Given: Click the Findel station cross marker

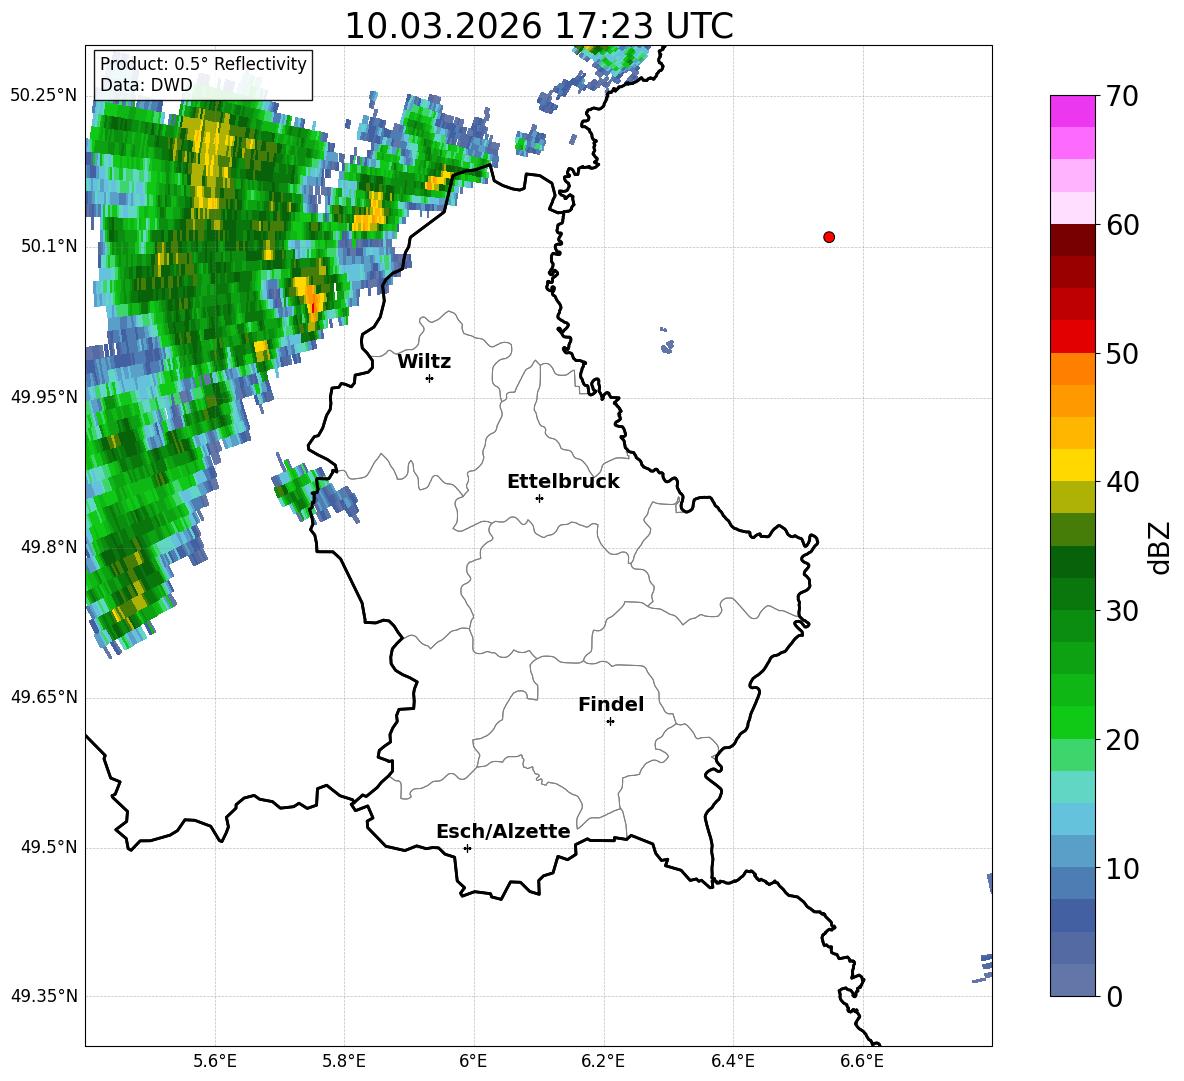Looking at the screenshot, I should point(610,722).
